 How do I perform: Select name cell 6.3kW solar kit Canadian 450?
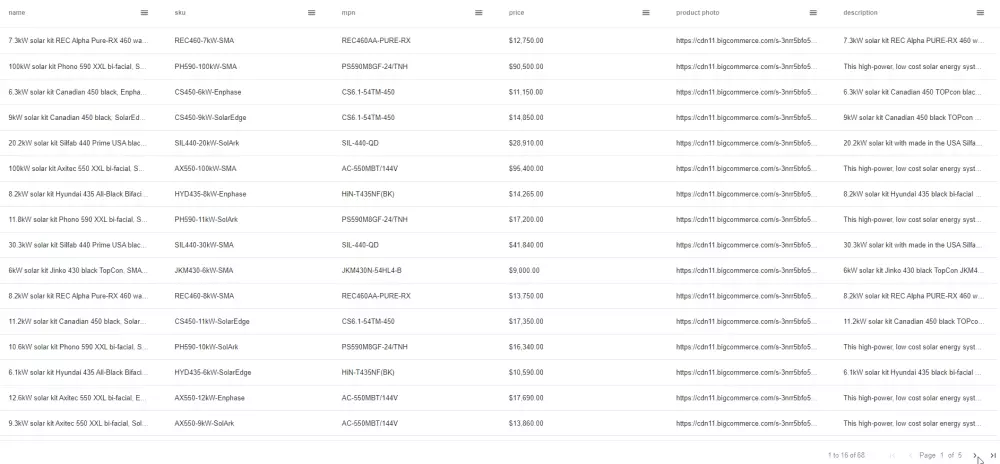(78, 92)
